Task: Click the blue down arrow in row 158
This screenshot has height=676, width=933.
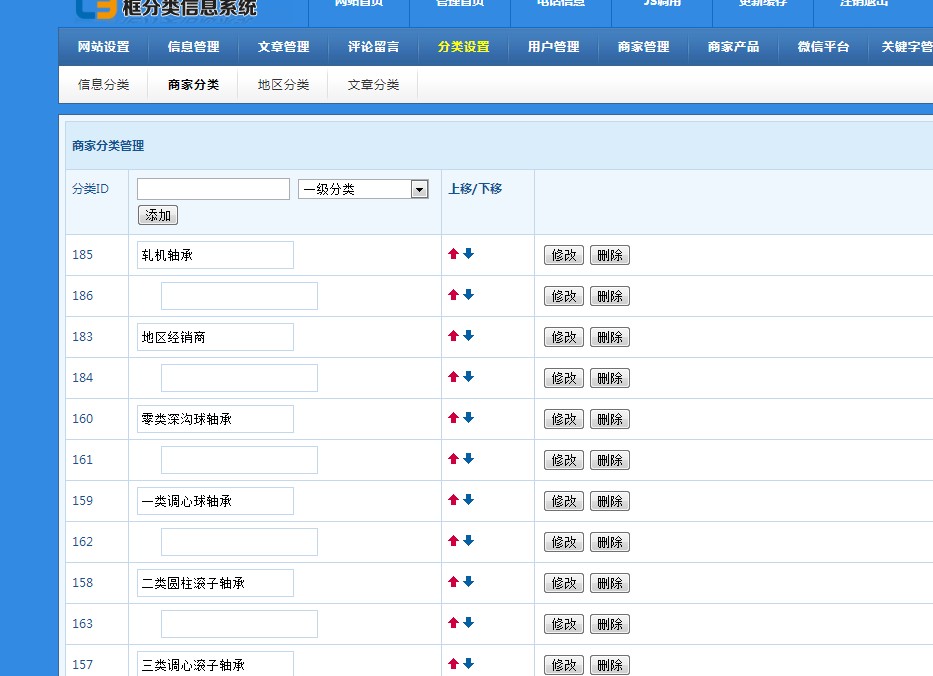Action: click(468, 582)
